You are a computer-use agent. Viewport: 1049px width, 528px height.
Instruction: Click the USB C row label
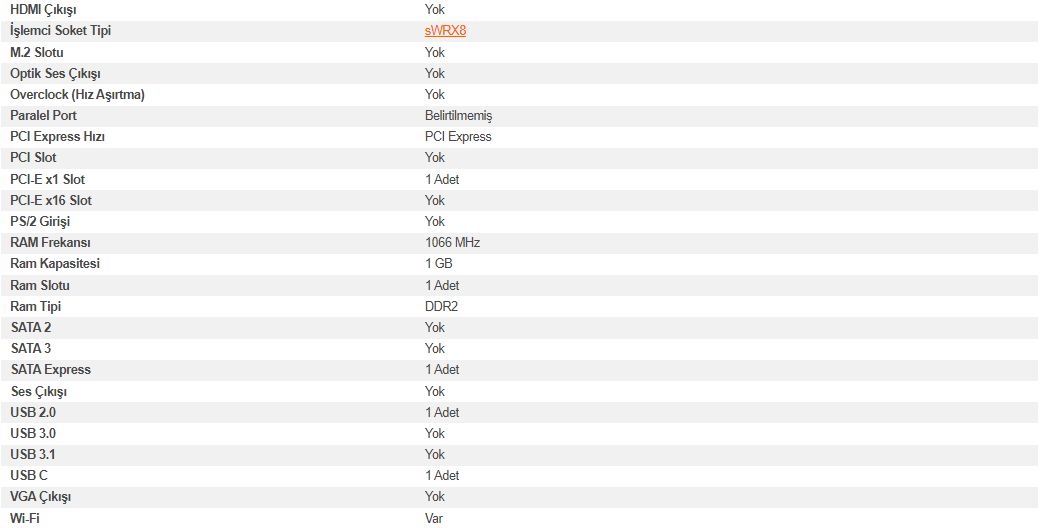click(29, 475)
